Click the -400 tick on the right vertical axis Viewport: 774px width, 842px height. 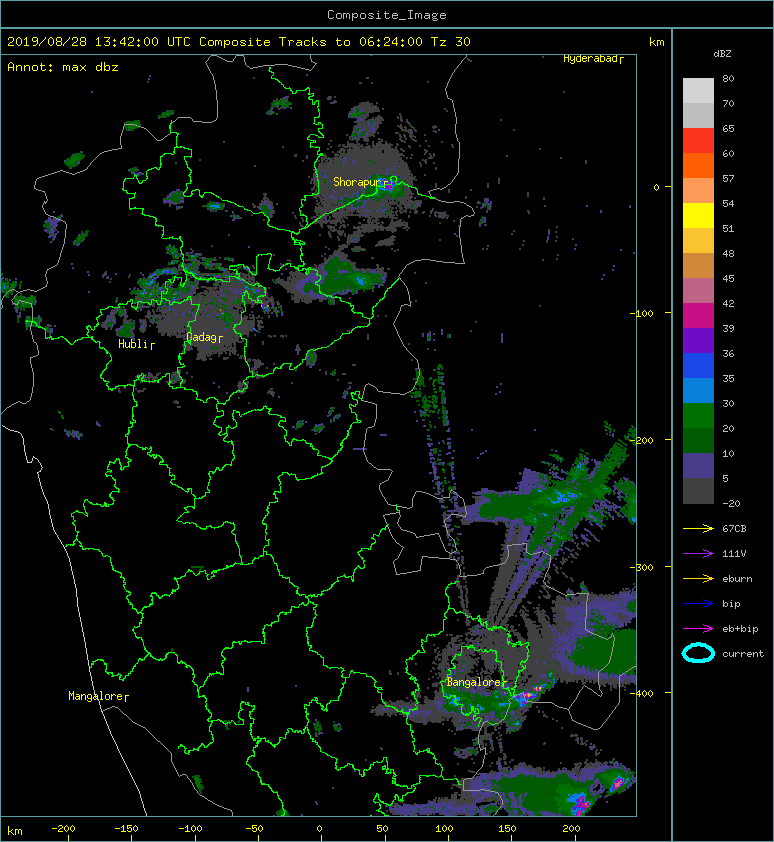(x=641, y=693)
